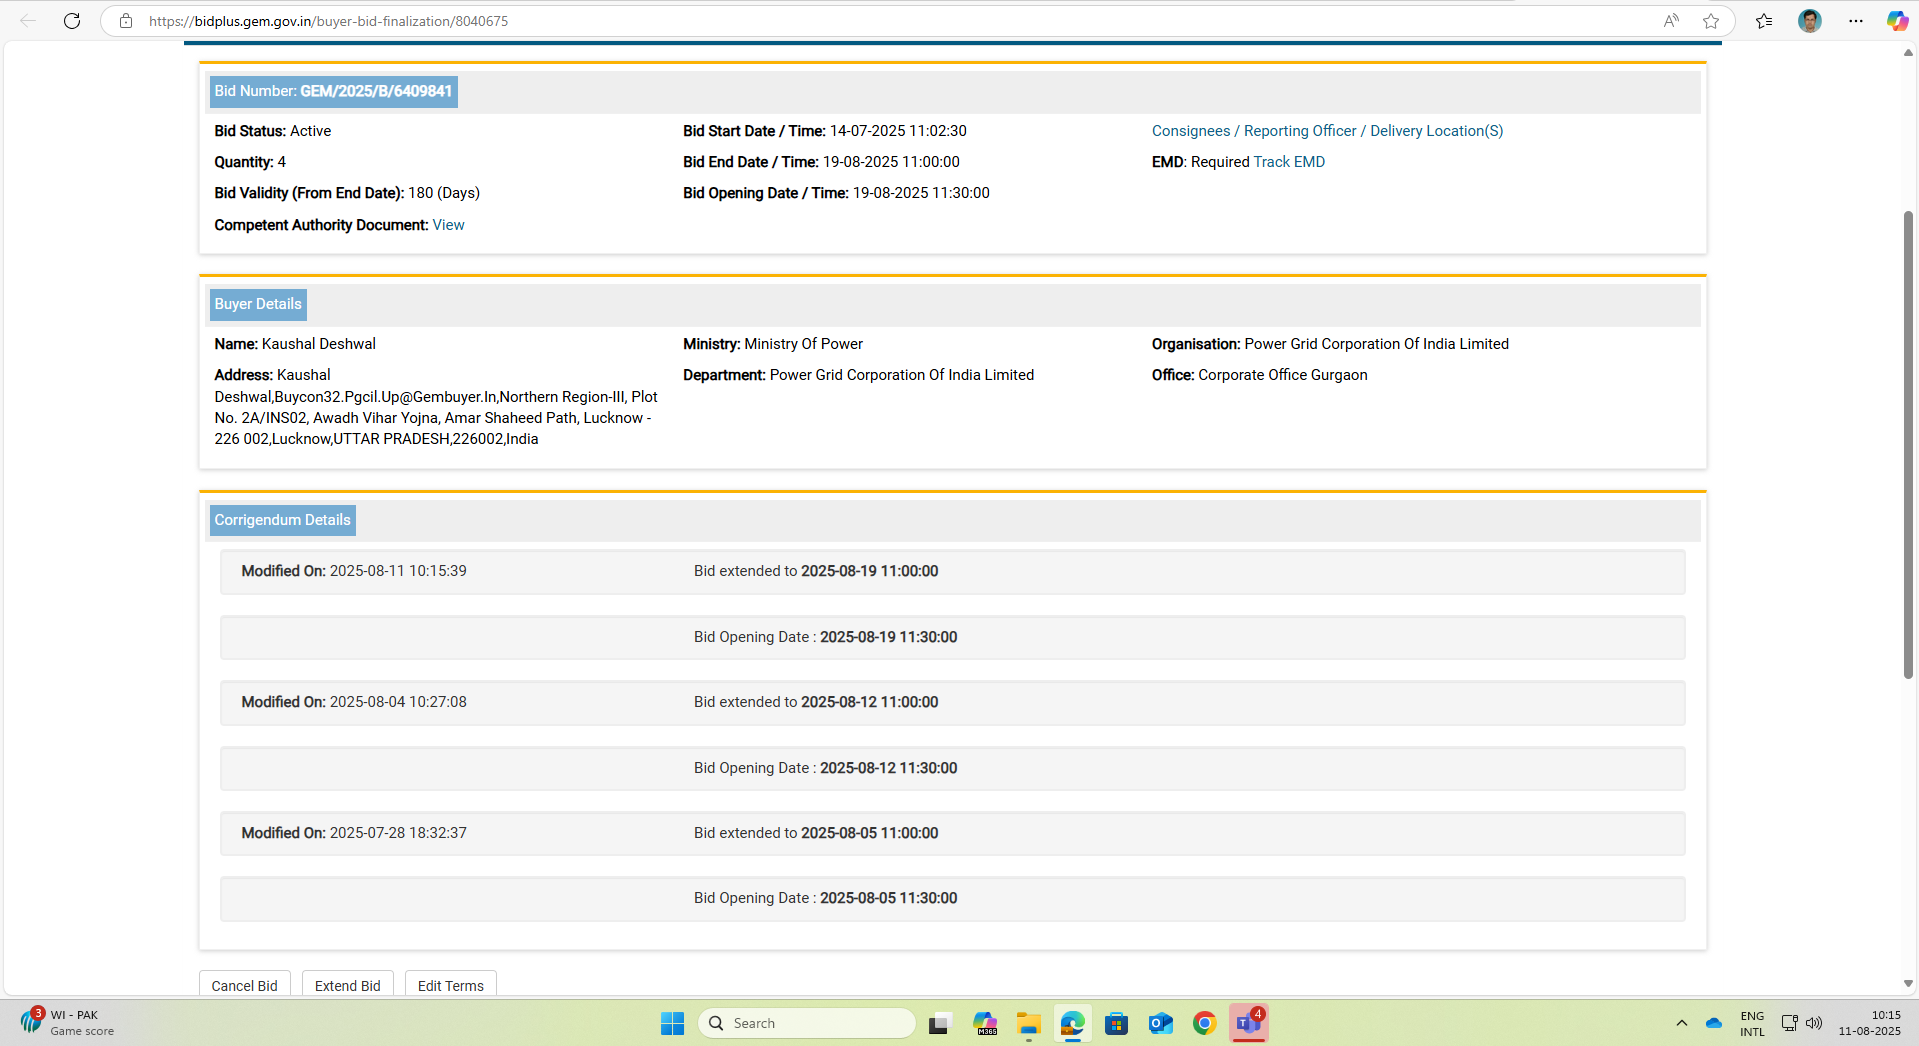Open browser Settings and more menu
The width and height of the screenshot is (1919, 1046).
1856,21
